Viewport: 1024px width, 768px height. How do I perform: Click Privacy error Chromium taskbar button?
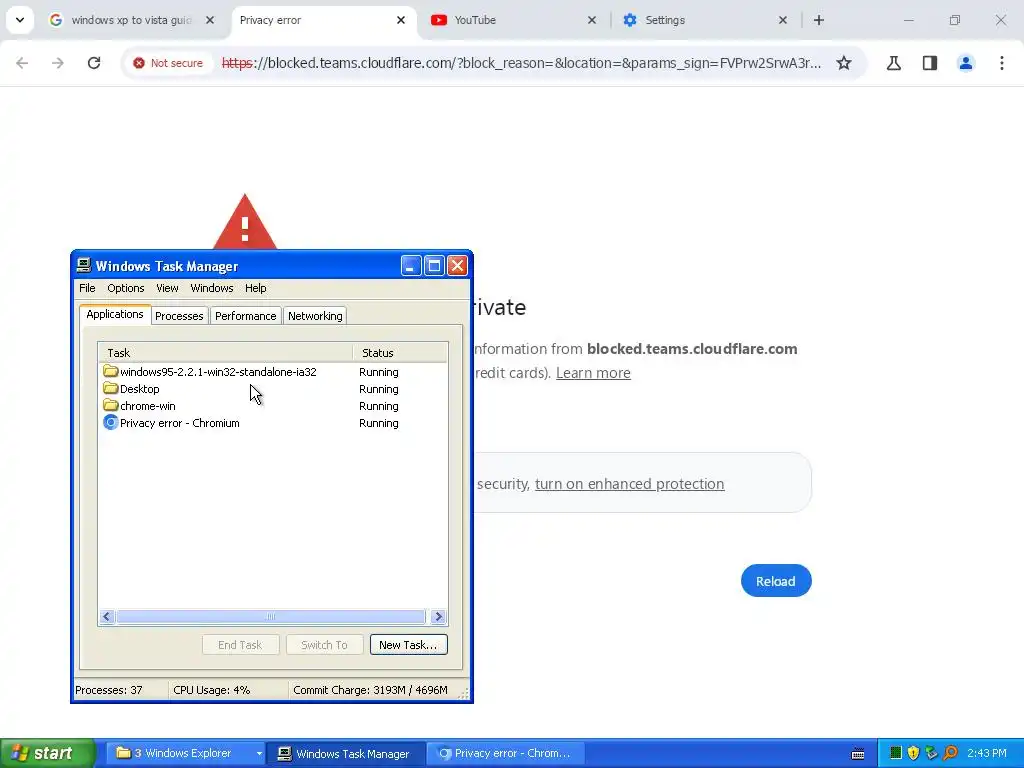pos(505,753)
